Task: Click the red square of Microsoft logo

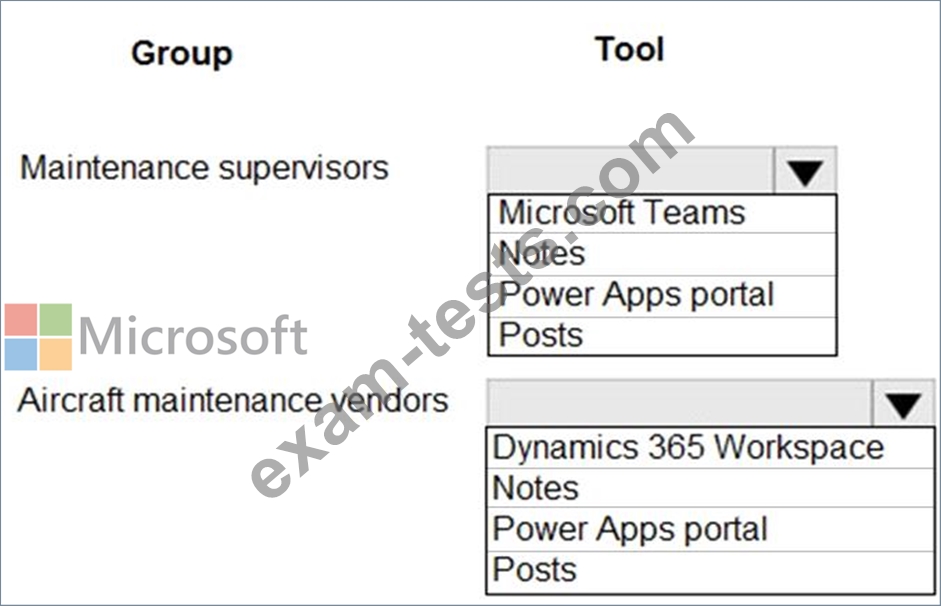Action: pyautogui.click(x=21, y=320)
